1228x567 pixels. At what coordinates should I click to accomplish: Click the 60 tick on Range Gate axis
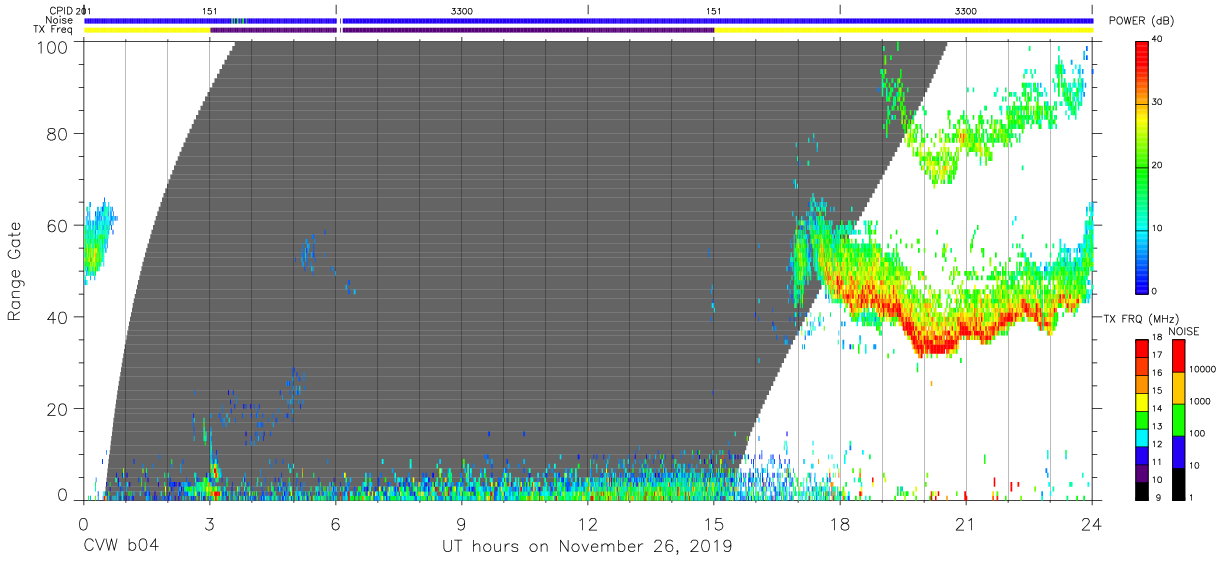tap(58, 226)
